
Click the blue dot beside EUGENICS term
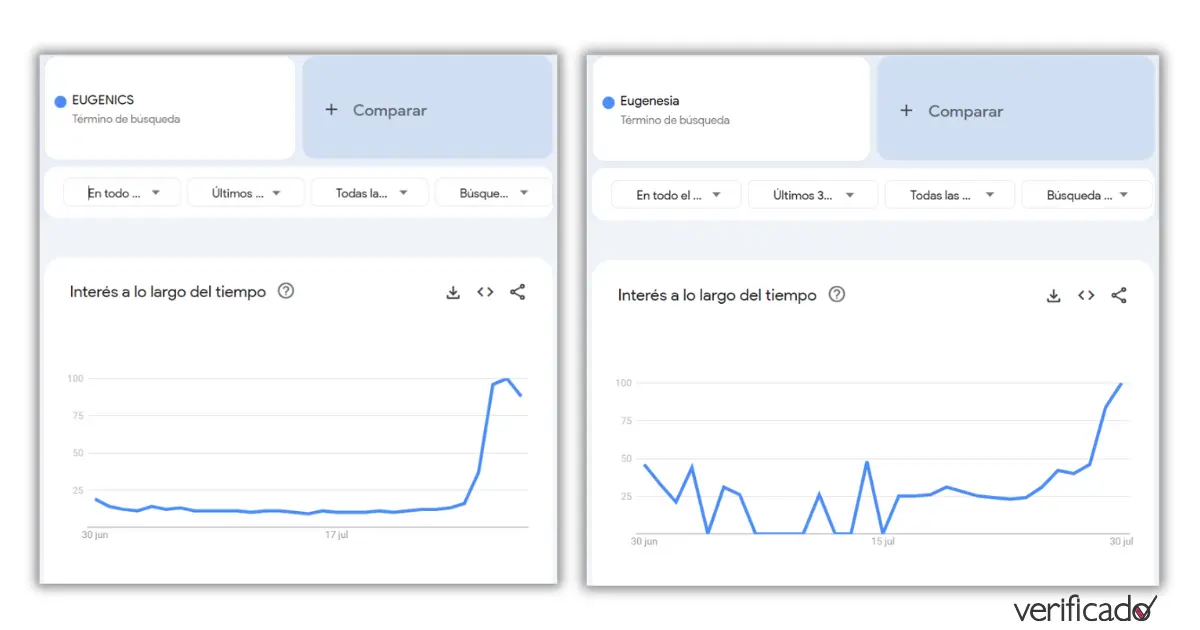tap(60, 101)
